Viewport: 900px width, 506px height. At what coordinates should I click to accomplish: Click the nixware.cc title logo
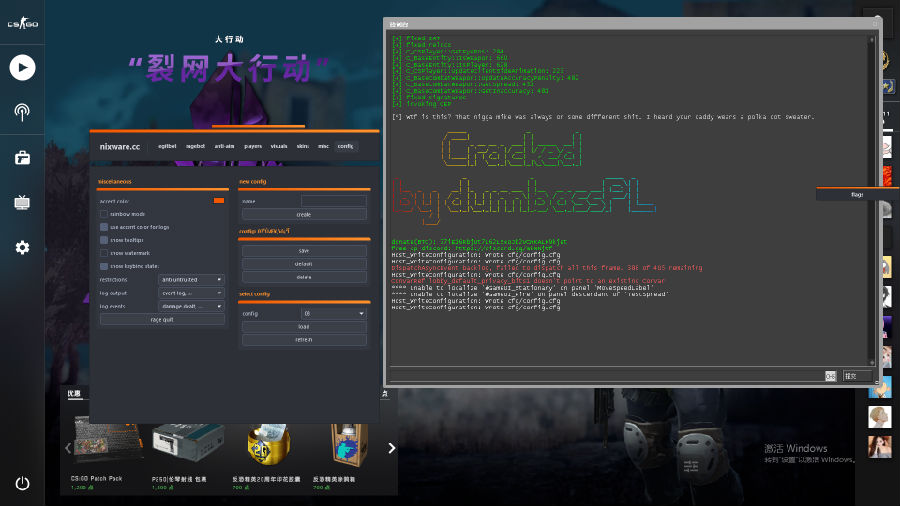pyautogui.click(x=119, y=146)
